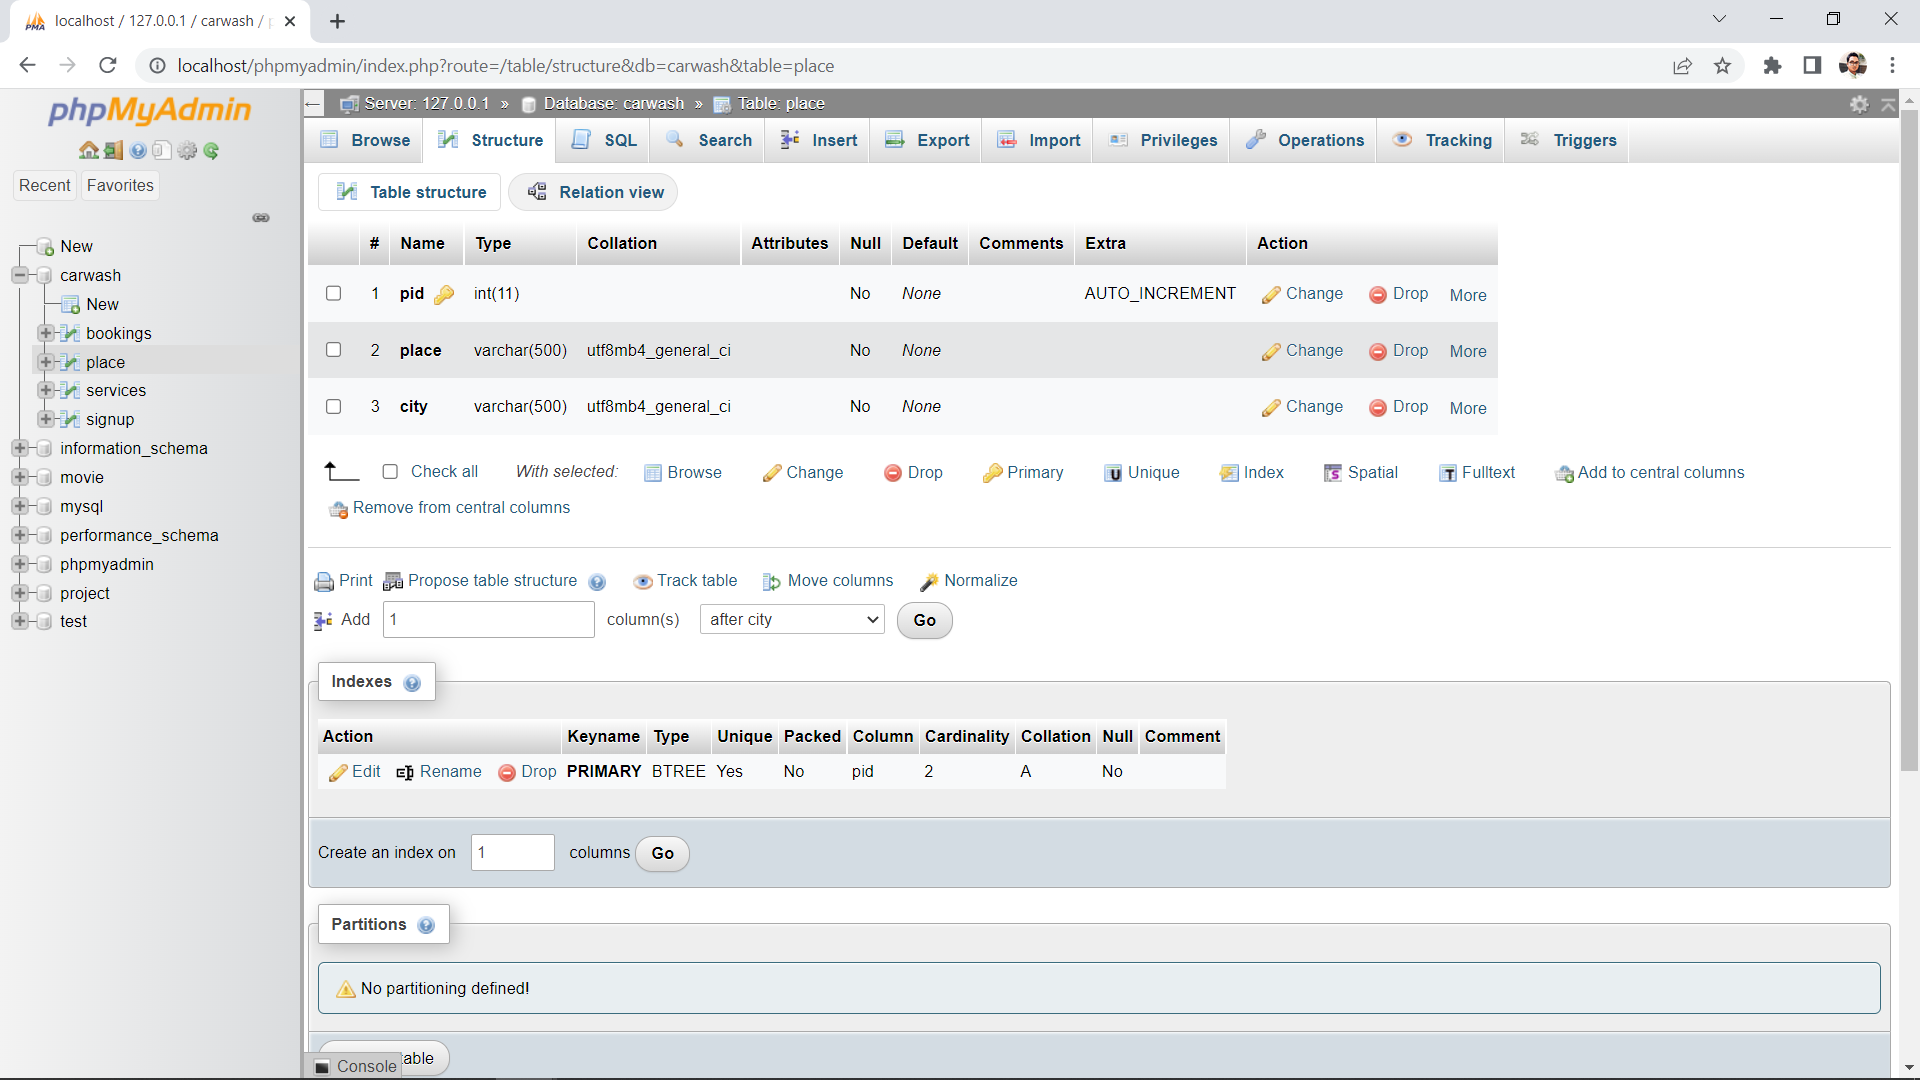Collapse the carwash database node
This screenshot has width=1920, height=1080.
tap(19, 275)
